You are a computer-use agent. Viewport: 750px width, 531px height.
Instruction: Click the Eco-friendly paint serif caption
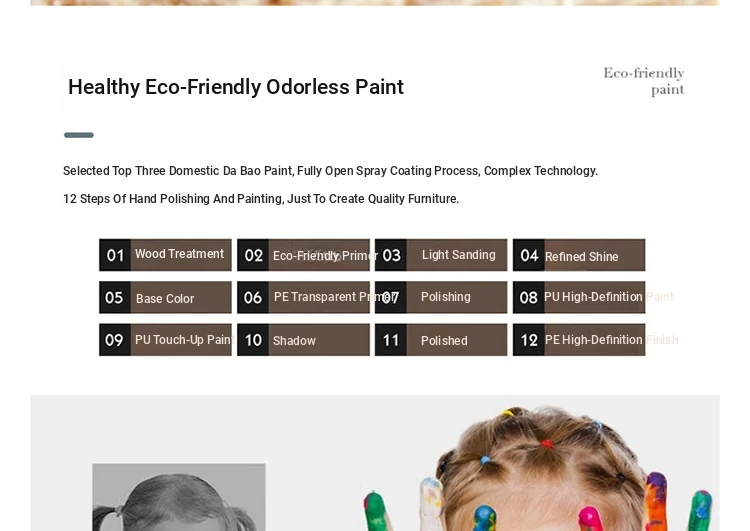644,81
